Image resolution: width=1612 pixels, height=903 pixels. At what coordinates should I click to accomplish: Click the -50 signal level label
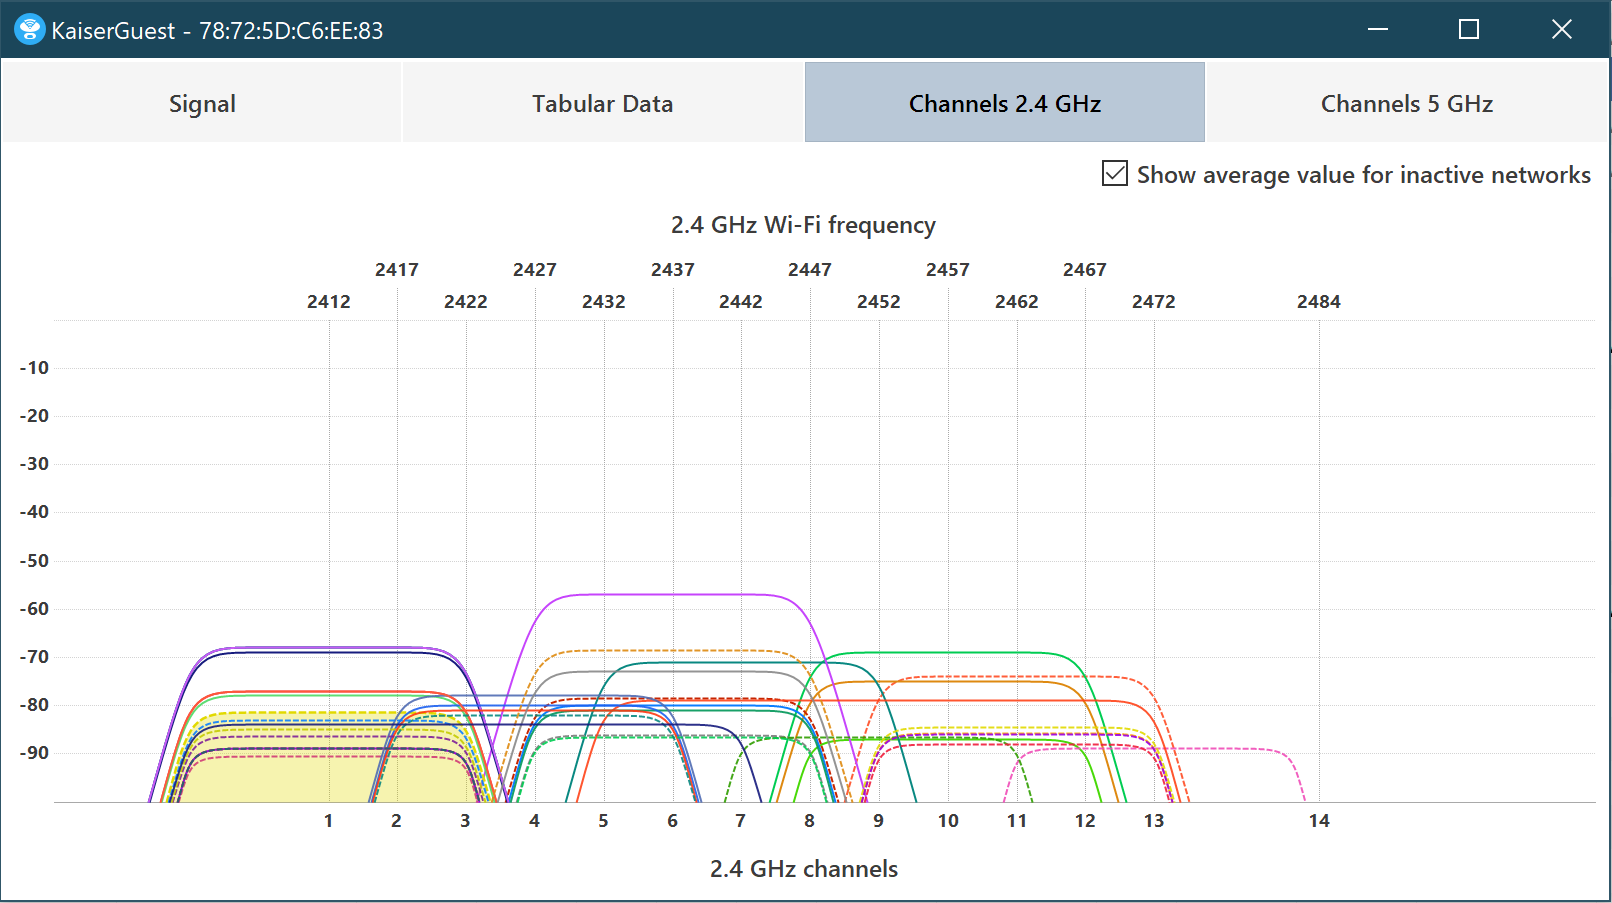(34, 561)
